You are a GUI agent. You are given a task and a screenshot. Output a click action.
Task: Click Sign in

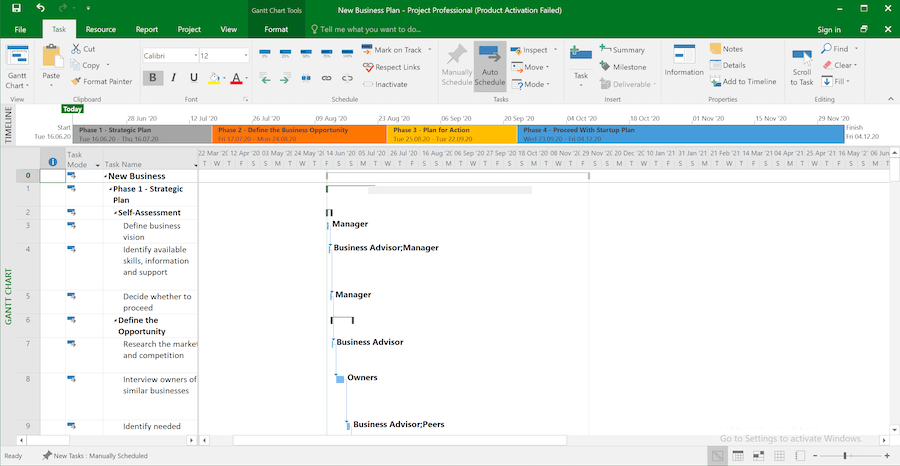pyautogui.click(x=829, y=30)
